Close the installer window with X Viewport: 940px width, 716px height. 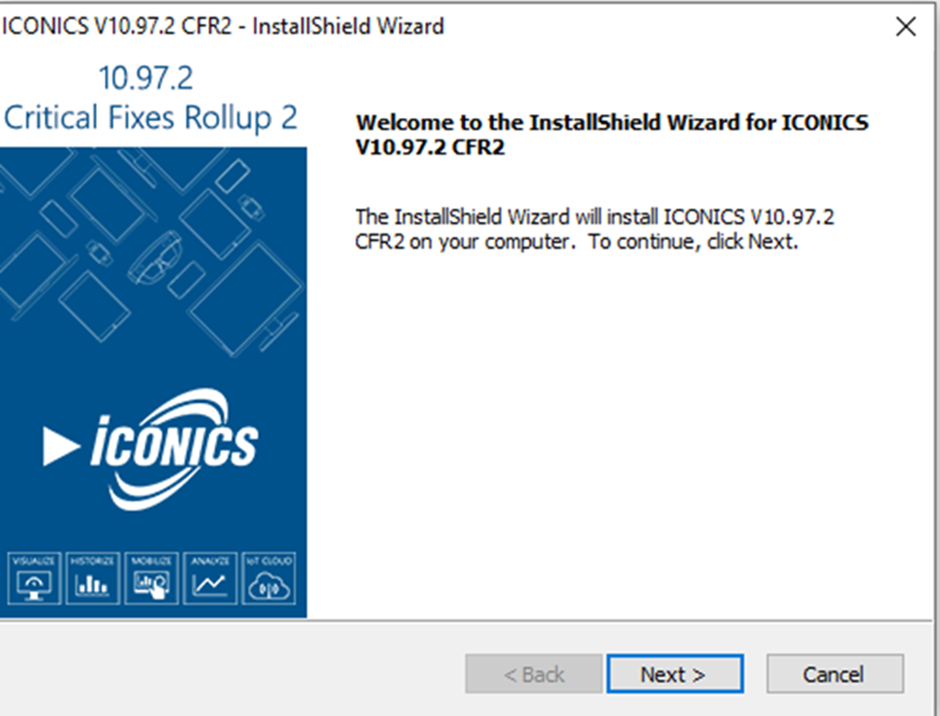pos(905,26)
